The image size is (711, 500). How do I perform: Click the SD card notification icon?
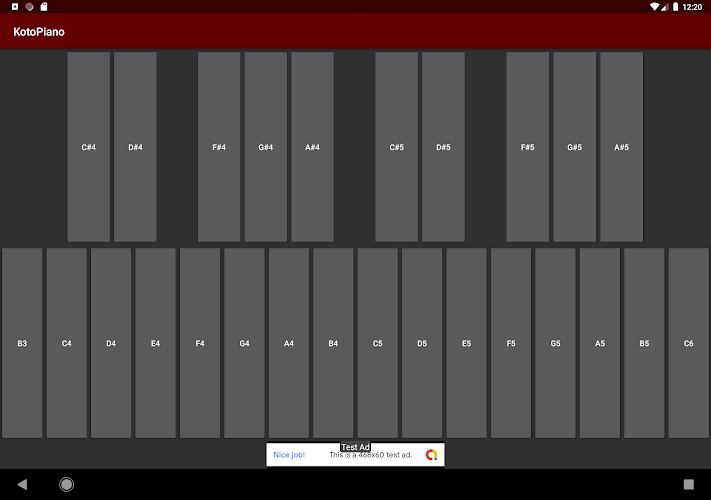(x=44, y=6)
